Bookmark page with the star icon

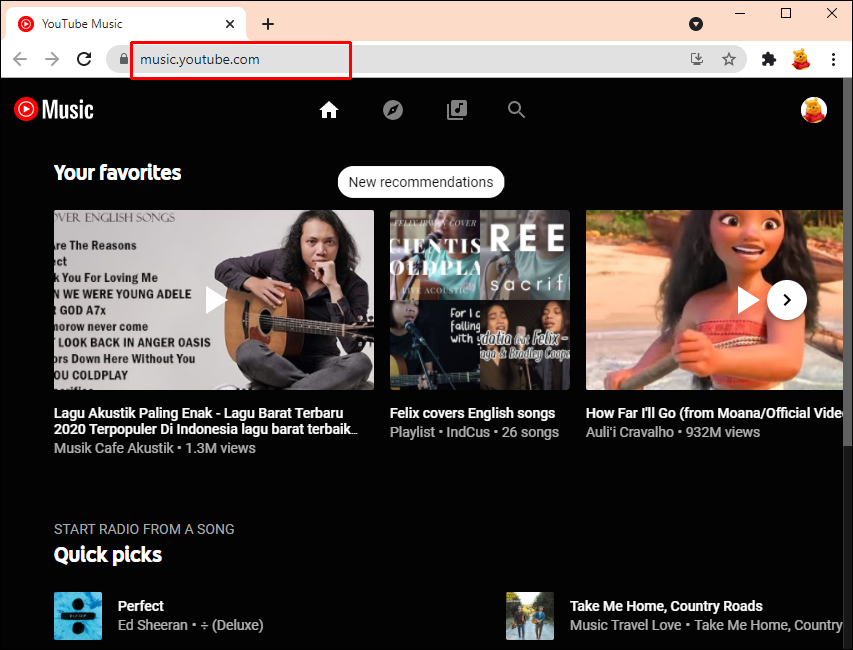pyautogui.click(x=729, y=60)
